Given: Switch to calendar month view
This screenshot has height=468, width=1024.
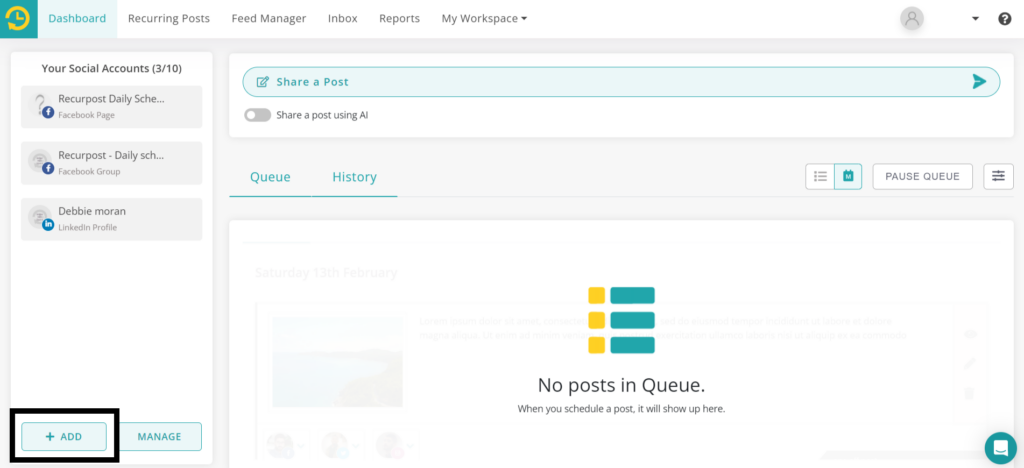Looking at the screenshot, I should click(x=848, y=176).
